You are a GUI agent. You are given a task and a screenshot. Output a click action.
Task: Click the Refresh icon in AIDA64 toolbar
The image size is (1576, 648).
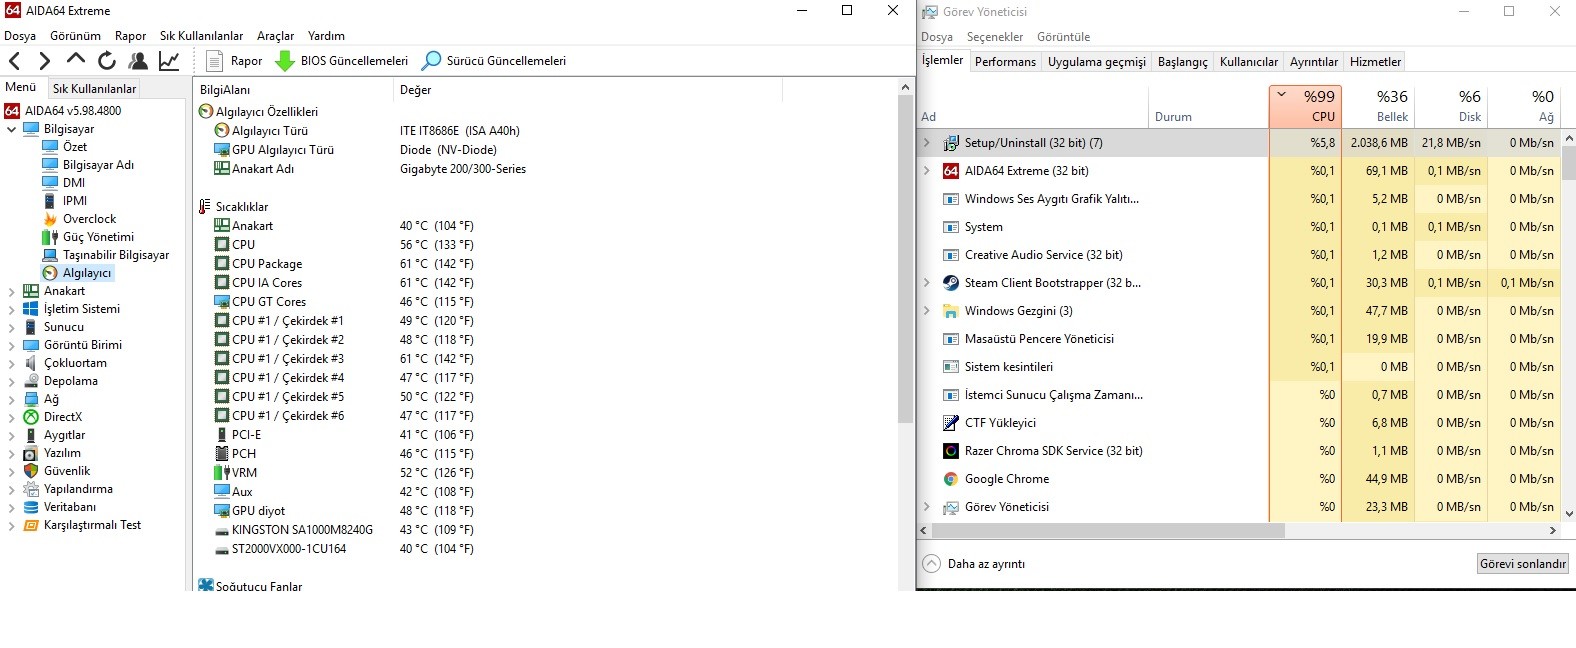[107, 61]
